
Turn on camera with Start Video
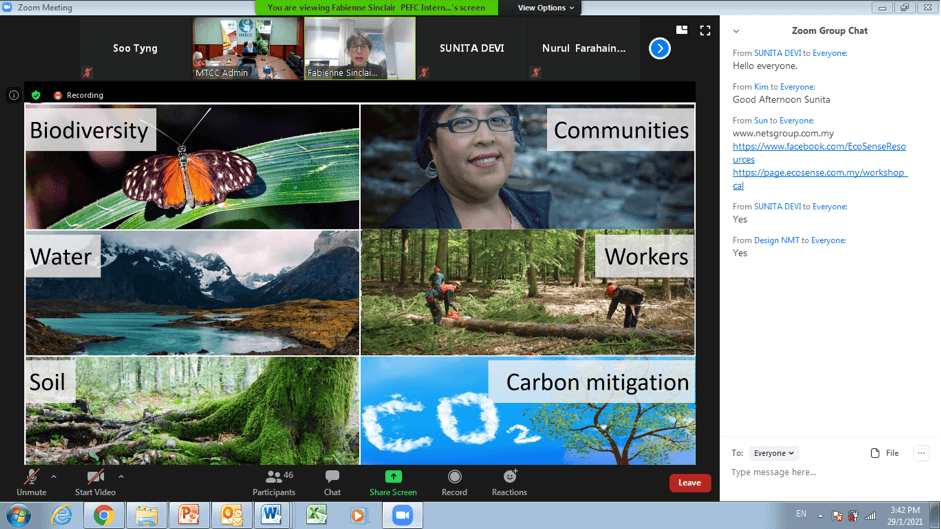click(x=95, y=482)
